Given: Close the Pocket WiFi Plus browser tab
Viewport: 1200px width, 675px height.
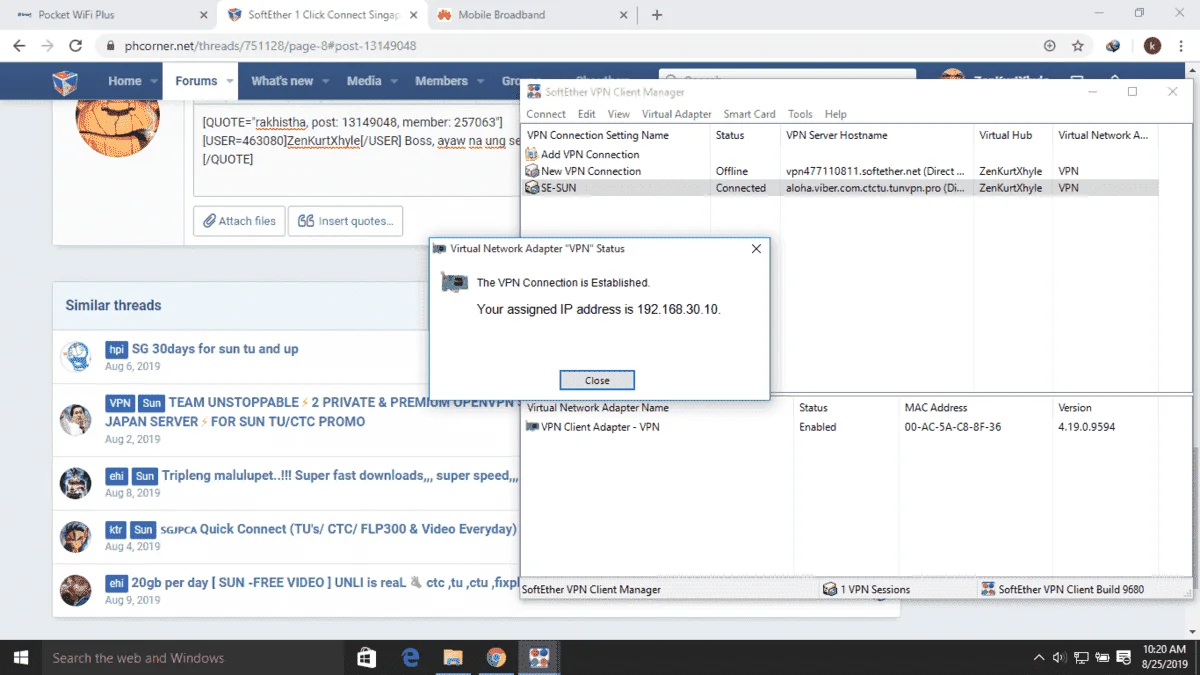Looking at the screenshot, I should [x=204, y=15].
